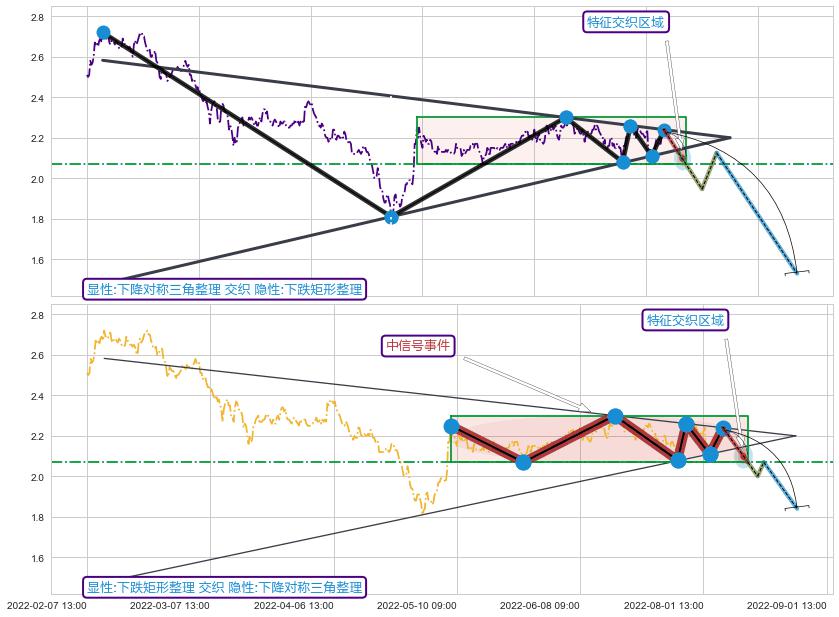This screenshot has height=617, width=839.
Task: Click the top chart's 显性:下降对称三角整理 pattern caption
Action: (224, 290)
